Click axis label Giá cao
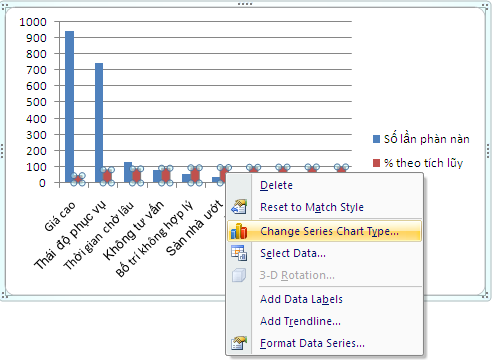The width and height of the screenshot is (493, 361). point(60,216)
